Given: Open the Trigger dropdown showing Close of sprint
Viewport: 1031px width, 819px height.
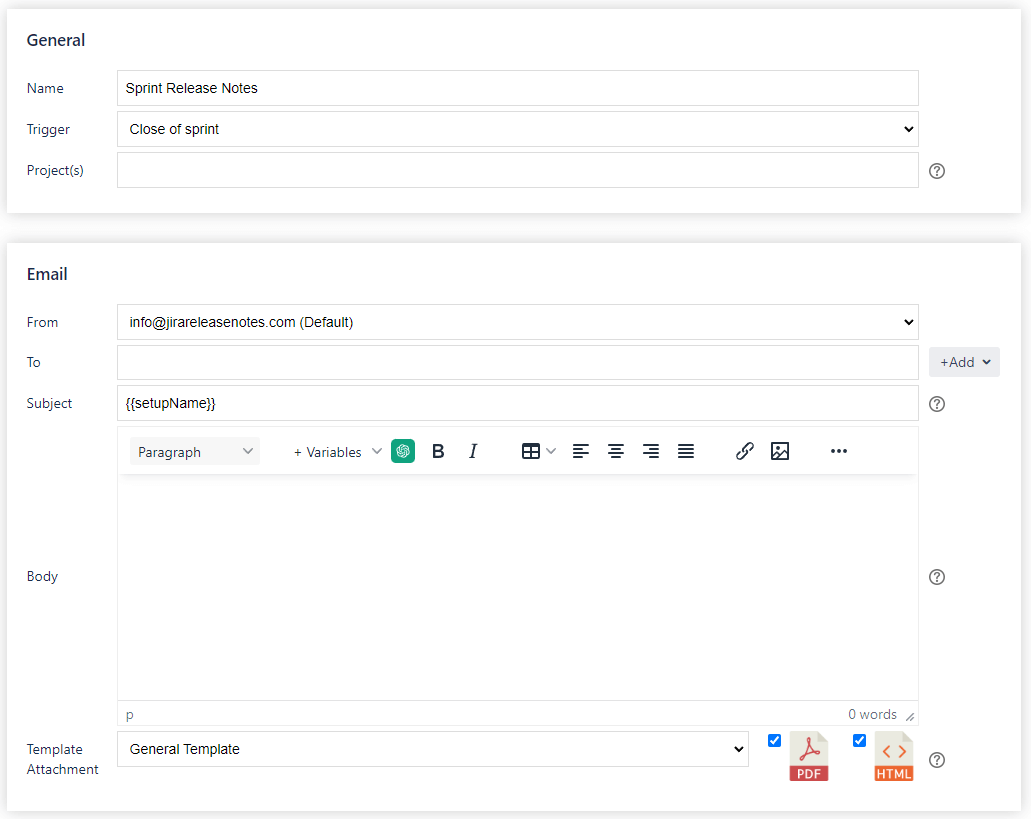Looking at the screenshot, I should point(518,129).
